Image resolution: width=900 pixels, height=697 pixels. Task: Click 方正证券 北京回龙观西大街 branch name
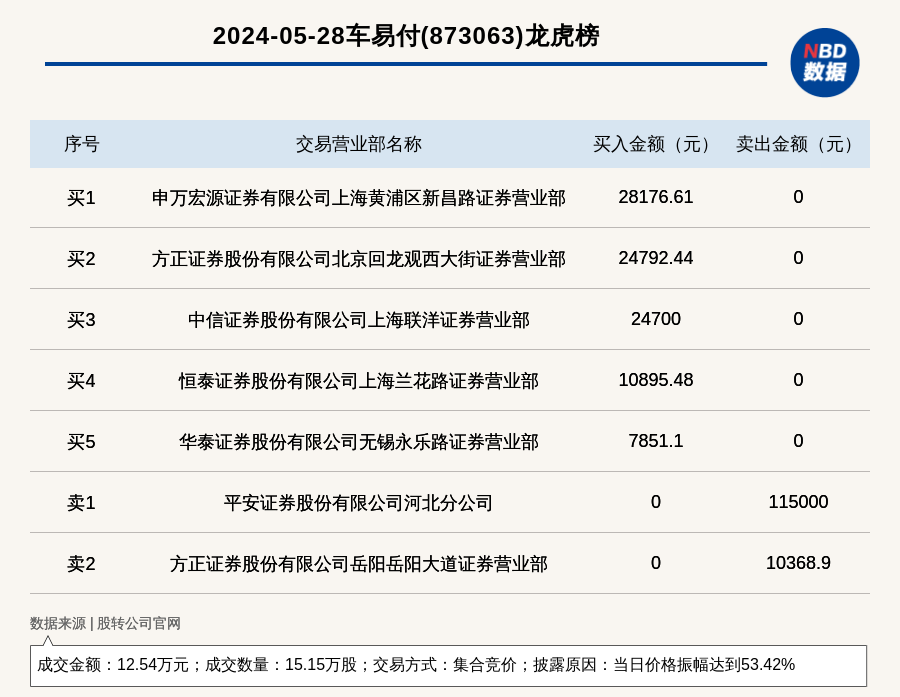359,259
